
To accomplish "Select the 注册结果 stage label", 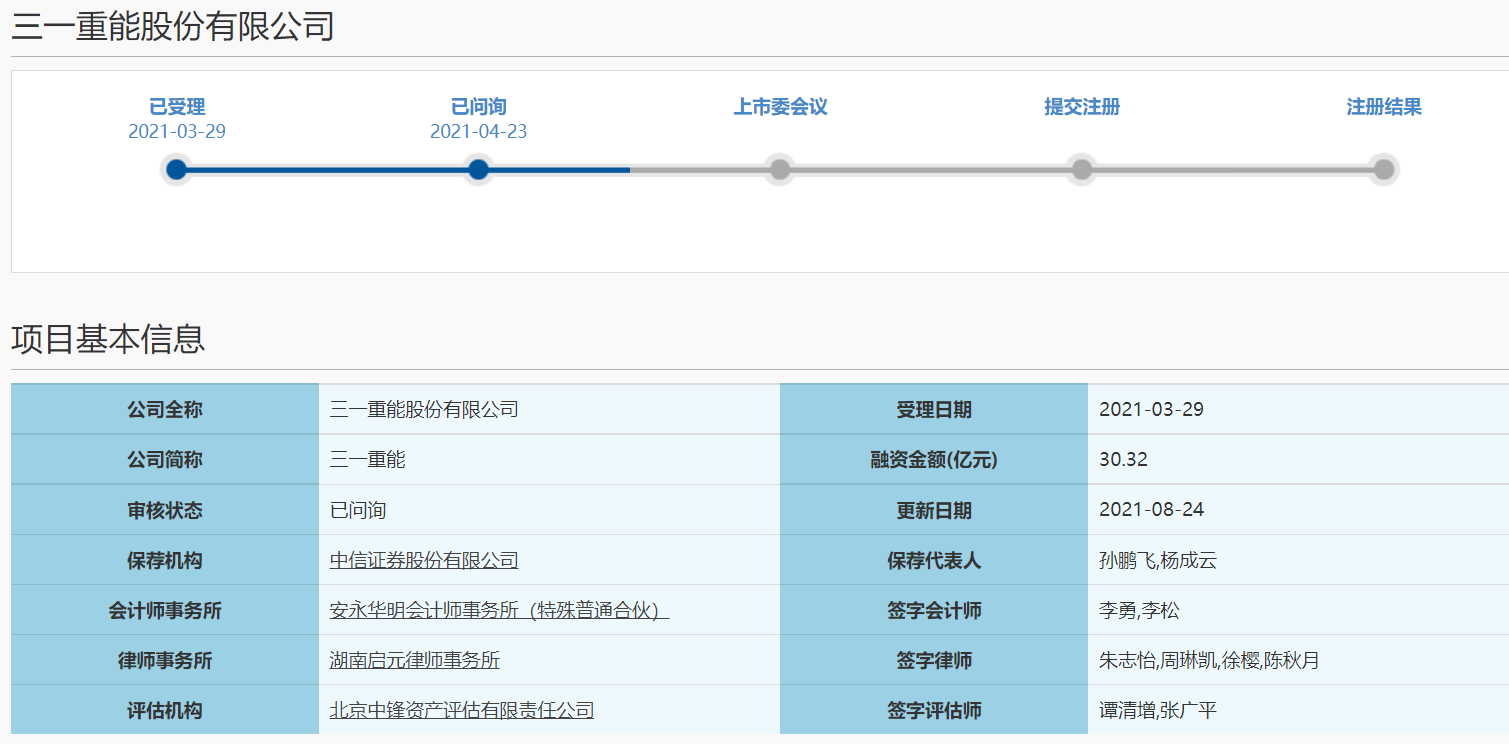I will tap(1384, 107).
